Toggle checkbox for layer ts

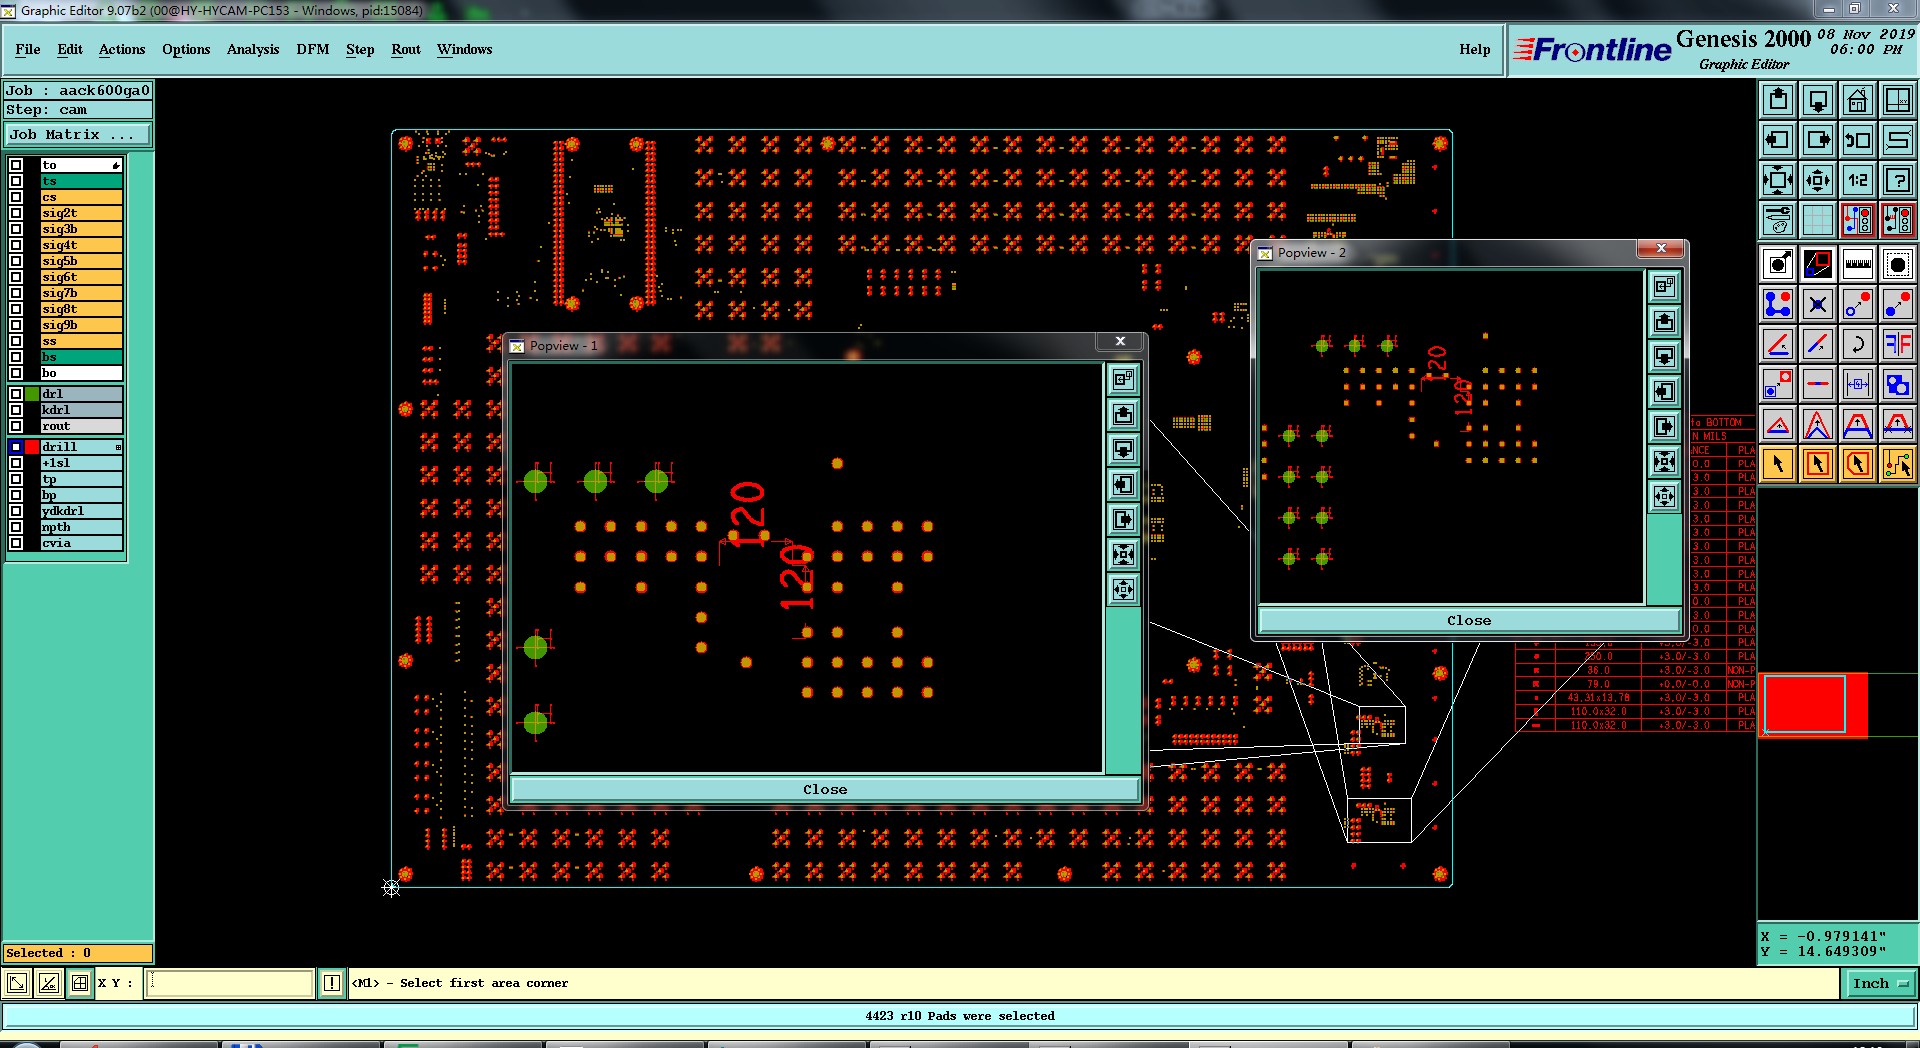(x=16, y=181)
